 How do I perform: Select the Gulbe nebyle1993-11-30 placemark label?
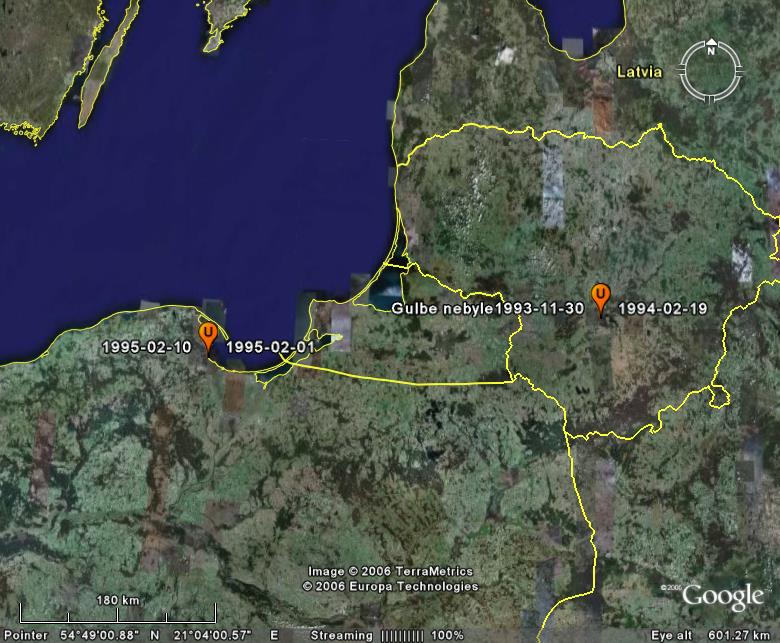[x=487, y=309]
